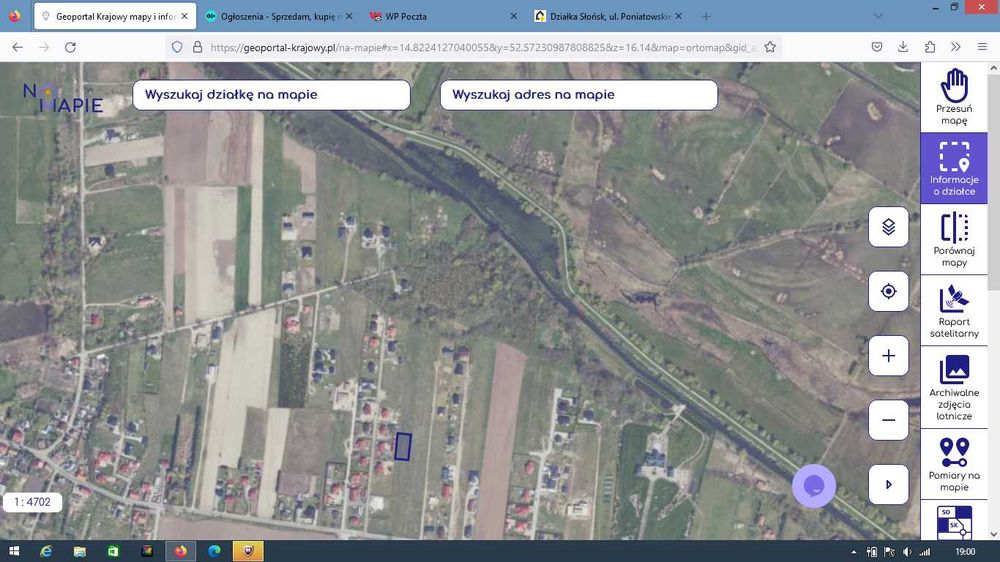Reload the current page
The image size is (1000, 562).
[x=70, y=47]
